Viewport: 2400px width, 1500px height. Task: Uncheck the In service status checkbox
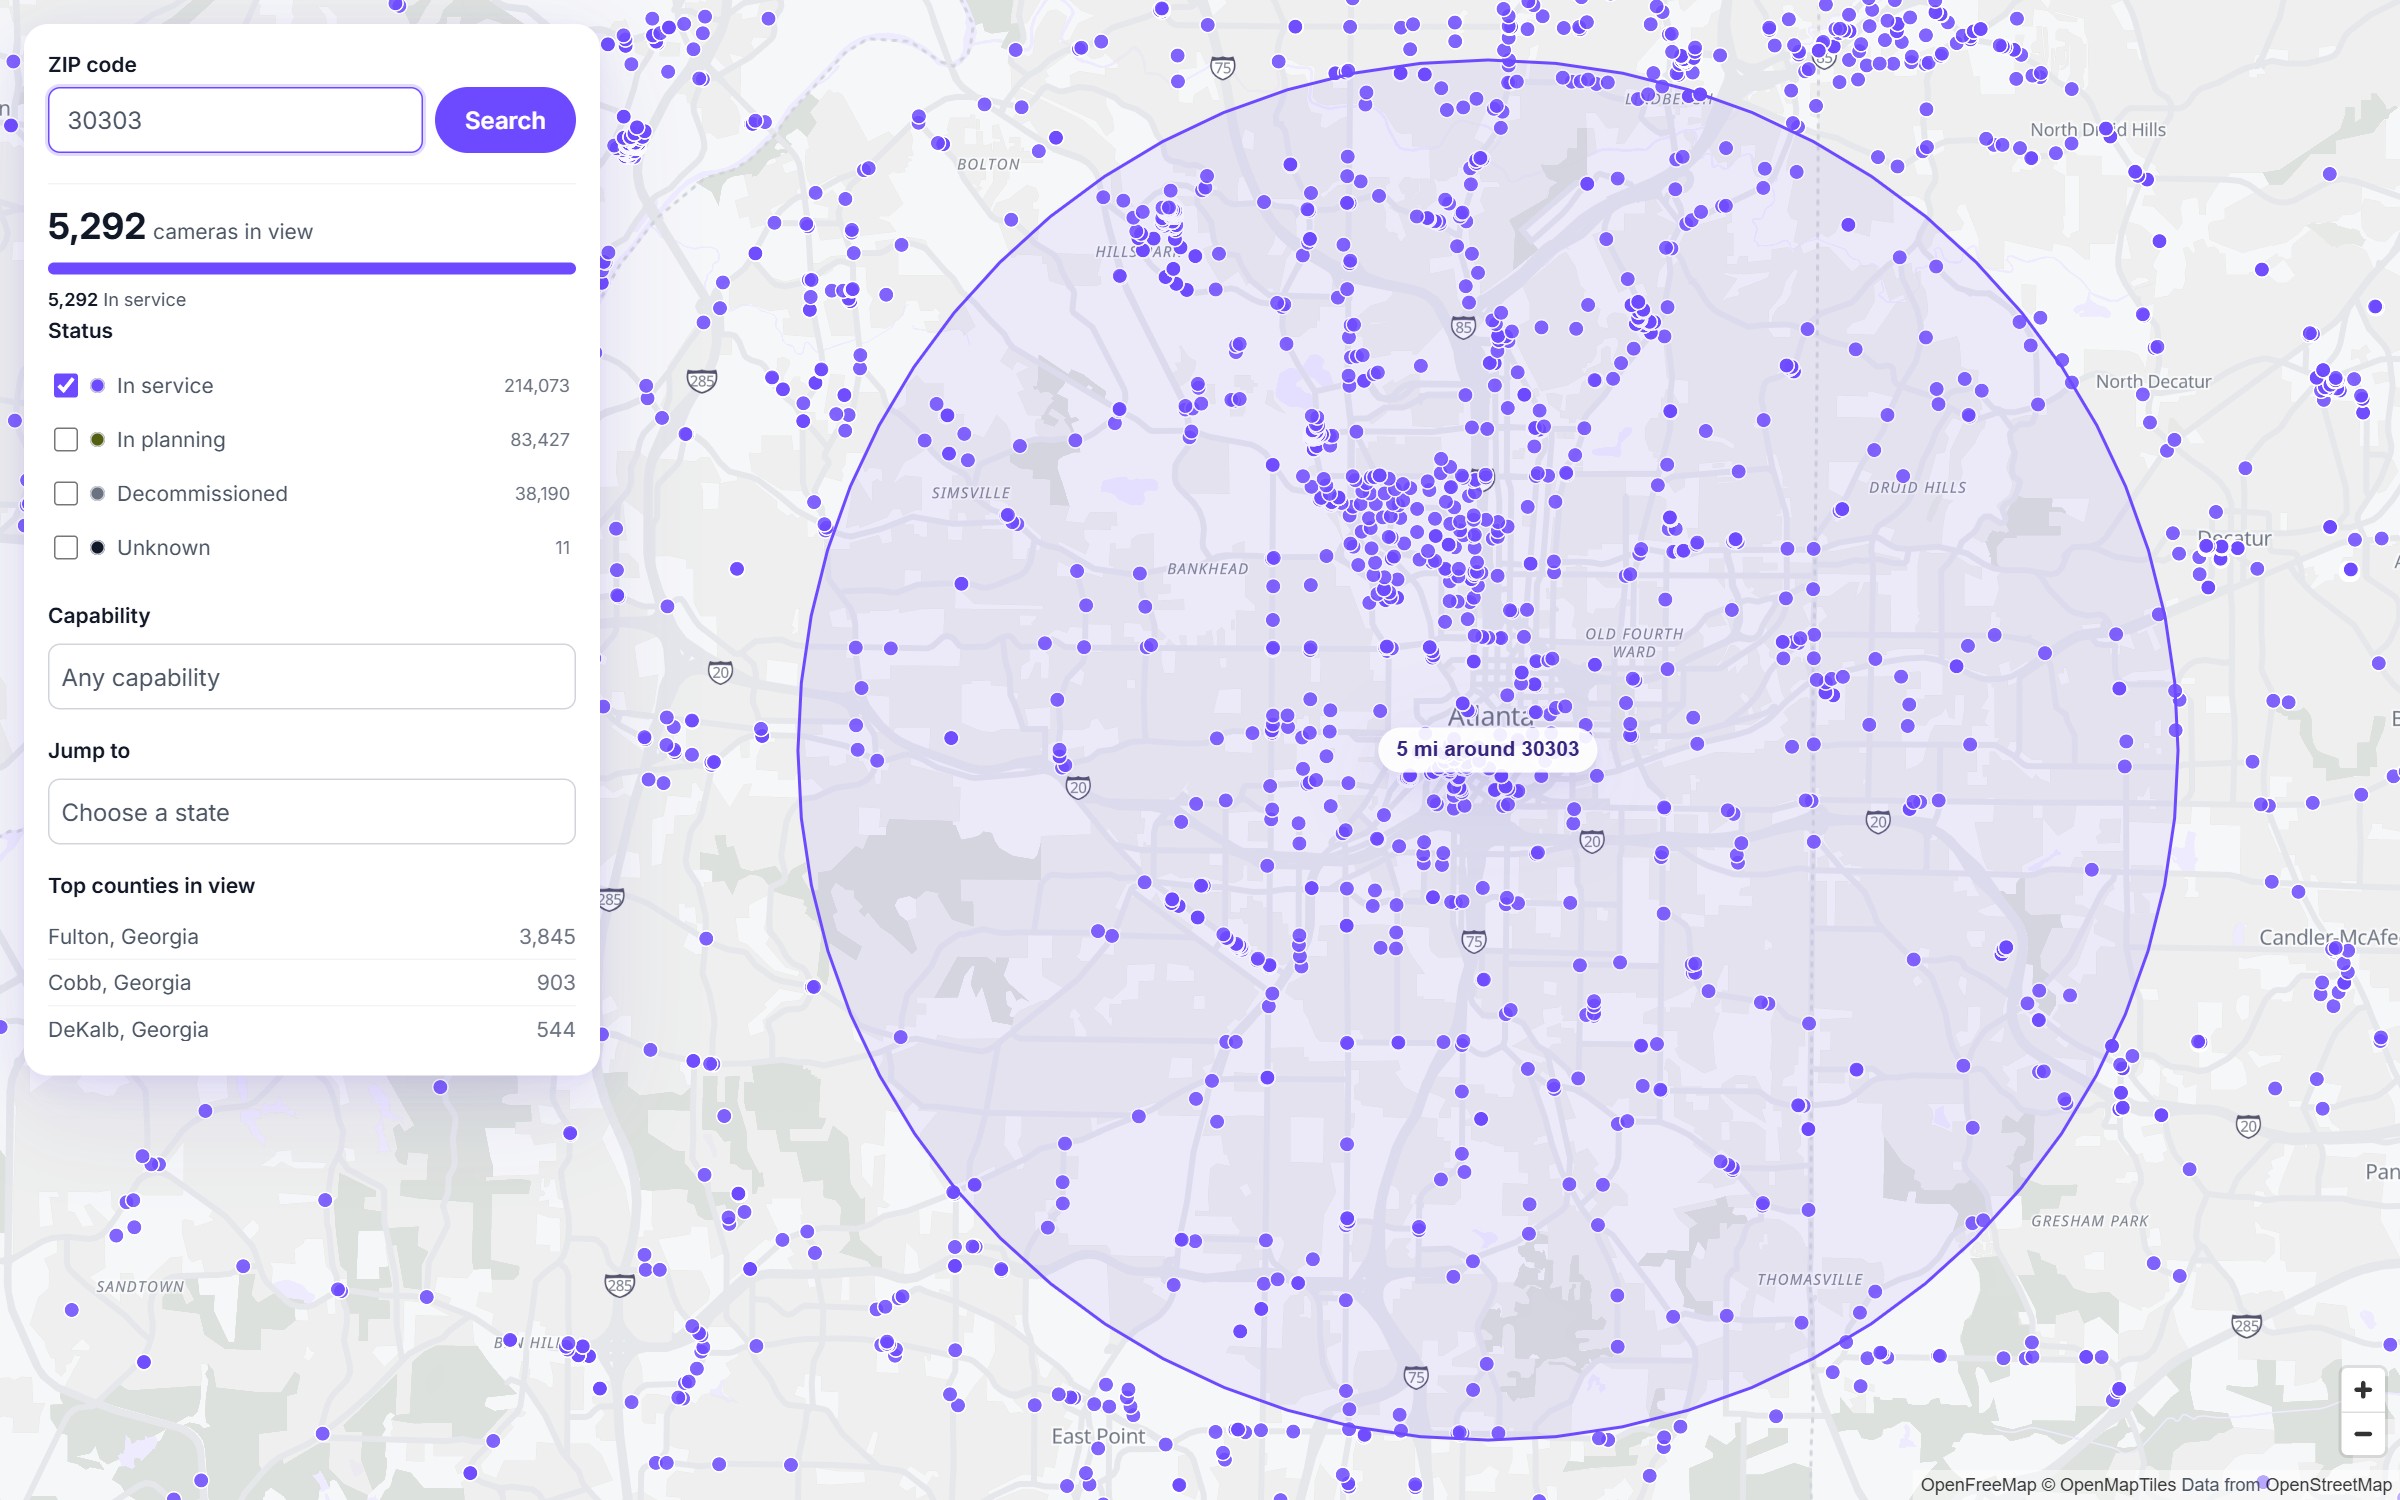pyautogui.click(x=66, y=385)
